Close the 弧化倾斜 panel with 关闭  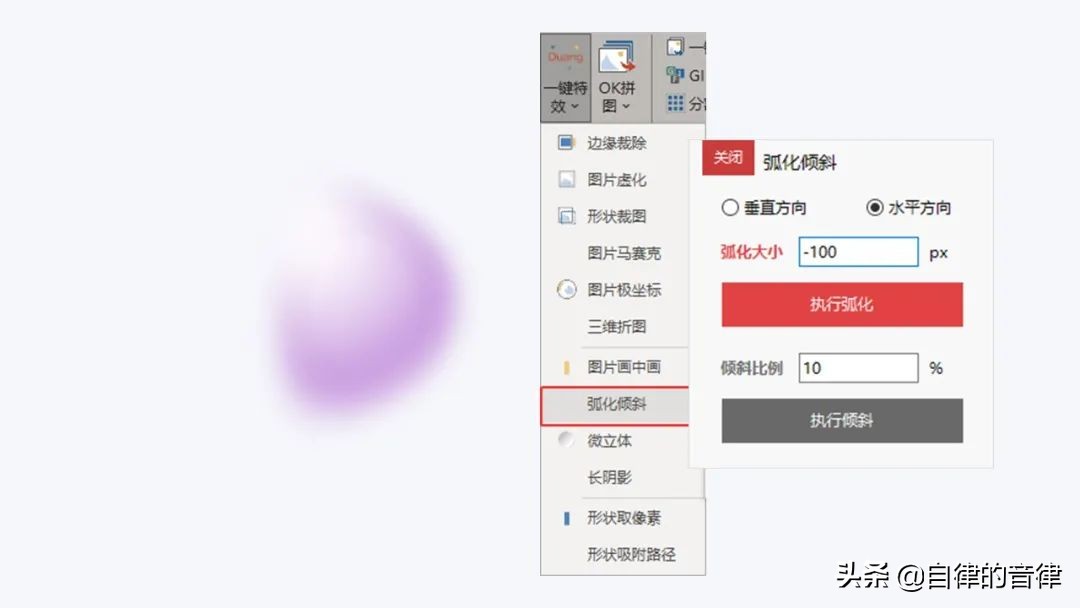pos(728,158)
